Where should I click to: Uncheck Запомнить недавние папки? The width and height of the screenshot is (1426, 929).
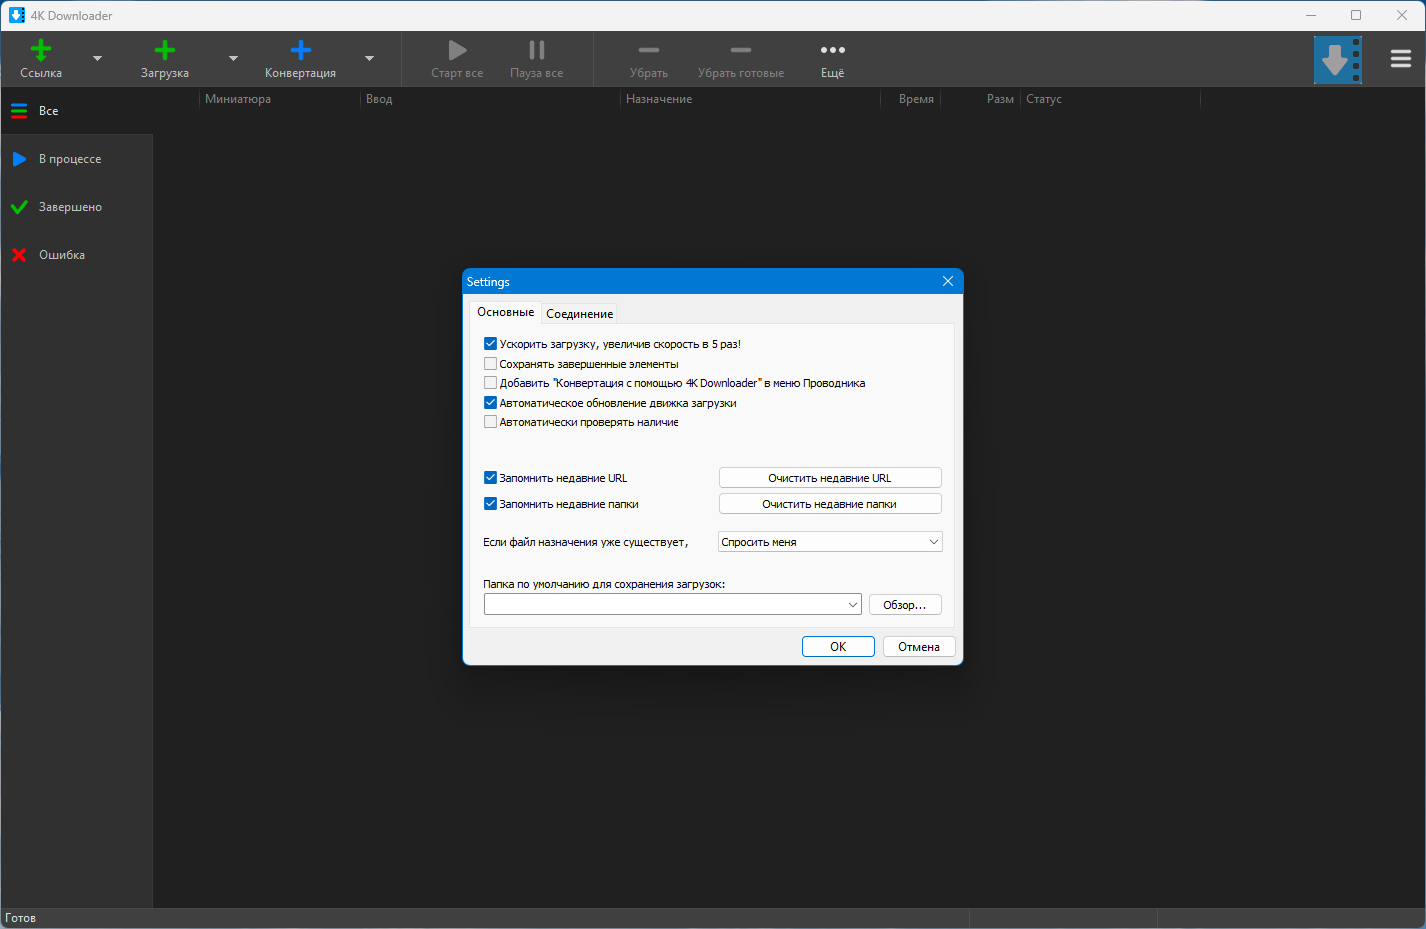coord(491,504)
